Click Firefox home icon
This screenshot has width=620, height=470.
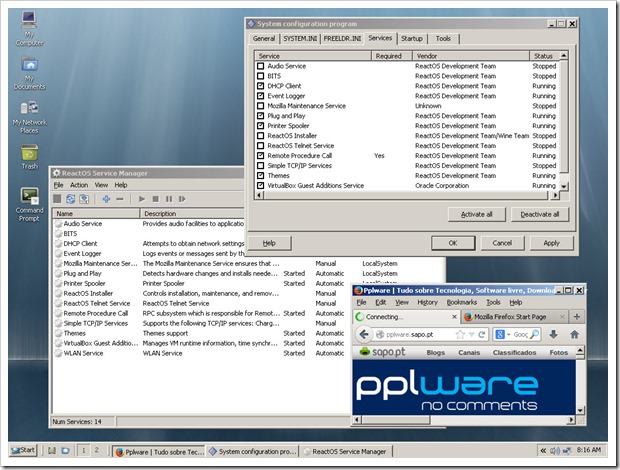click(x=575, y=334)
